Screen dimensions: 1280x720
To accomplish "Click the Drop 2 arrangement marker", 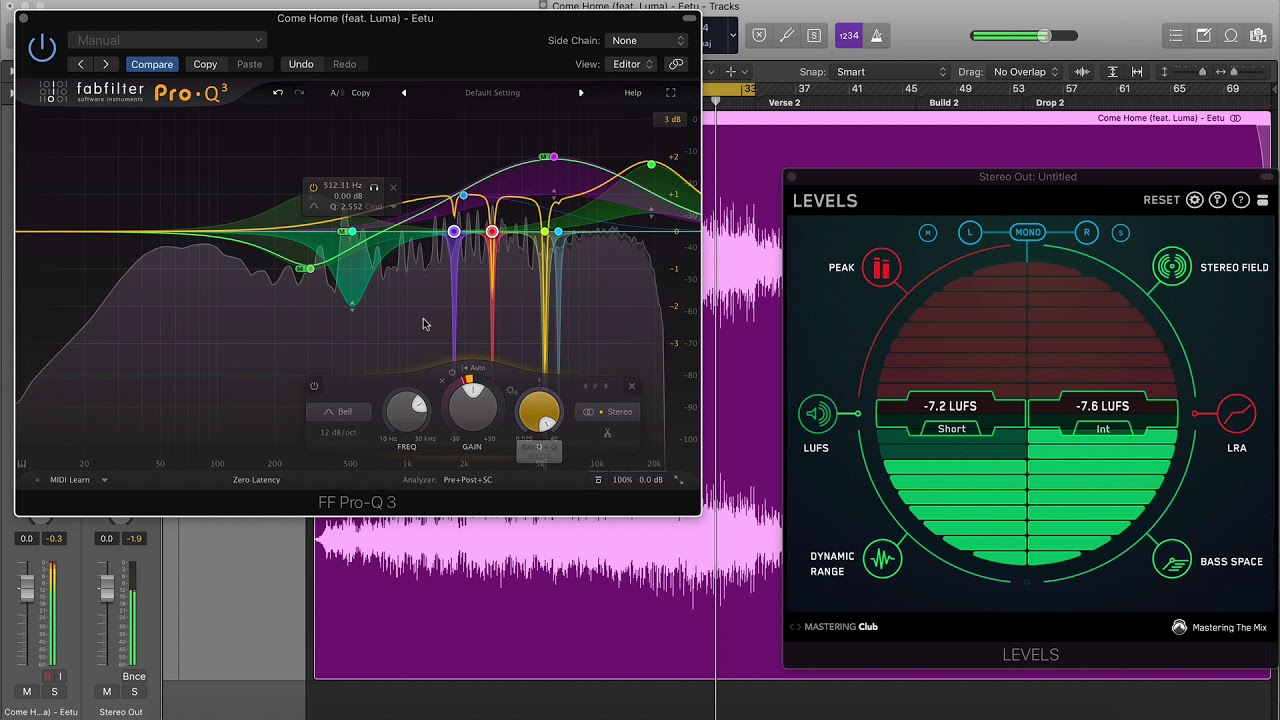I will click(1050, 103).
